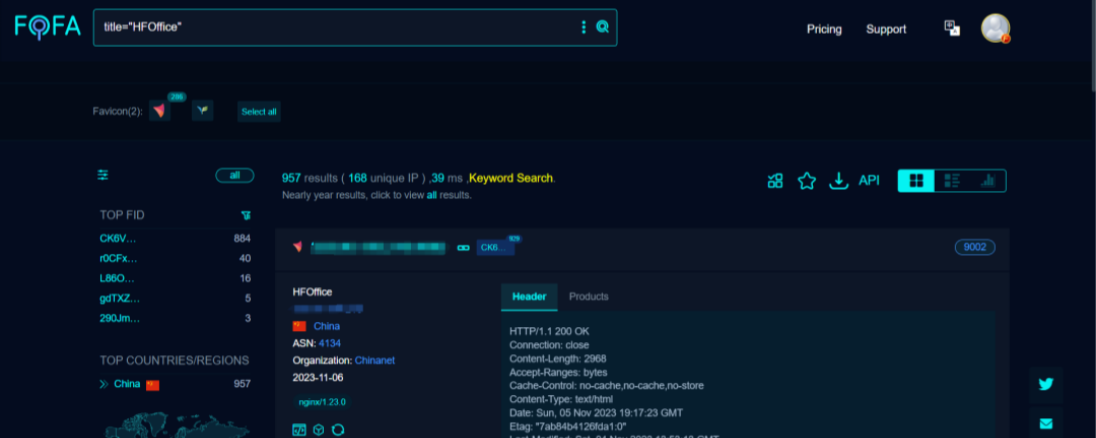Click the yellow Keyword Search label

pos(511,178)
